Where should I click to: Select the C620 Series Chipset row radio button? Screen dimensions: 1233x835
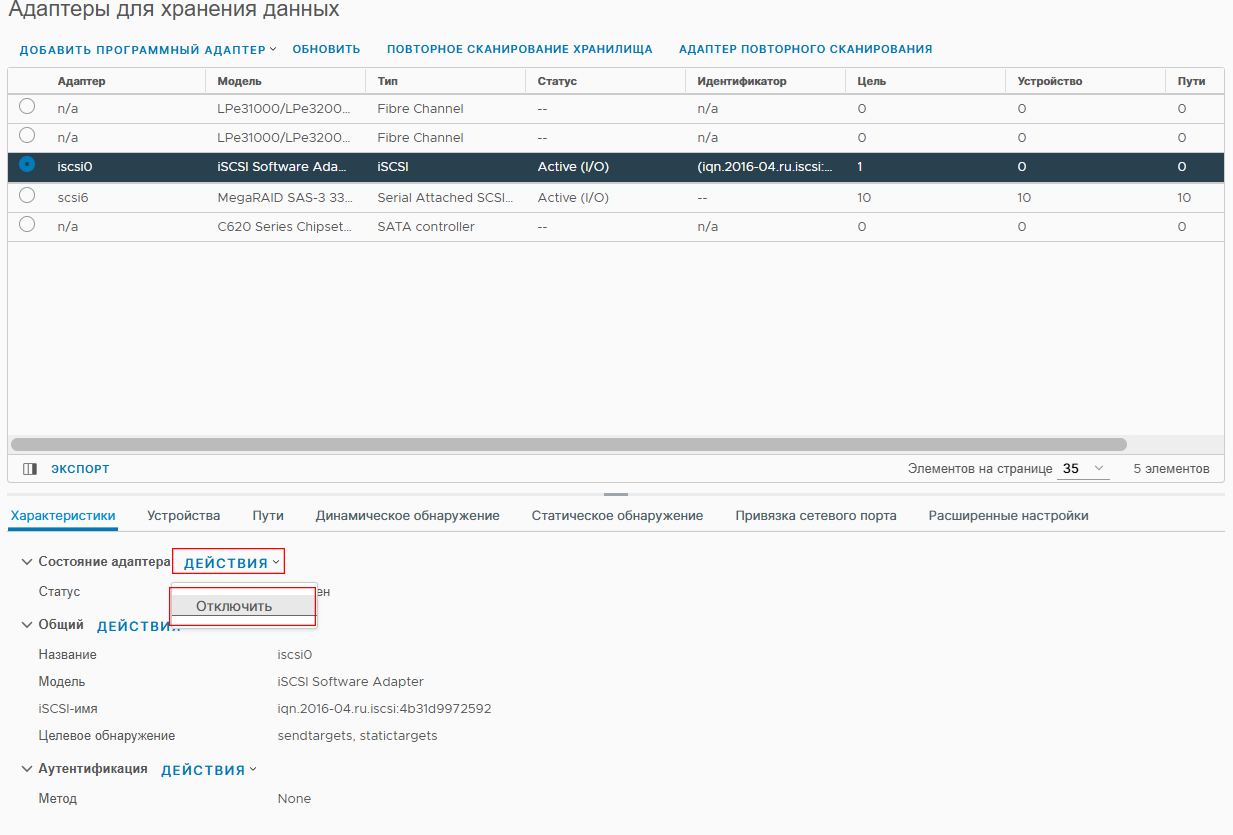(27, 224)
